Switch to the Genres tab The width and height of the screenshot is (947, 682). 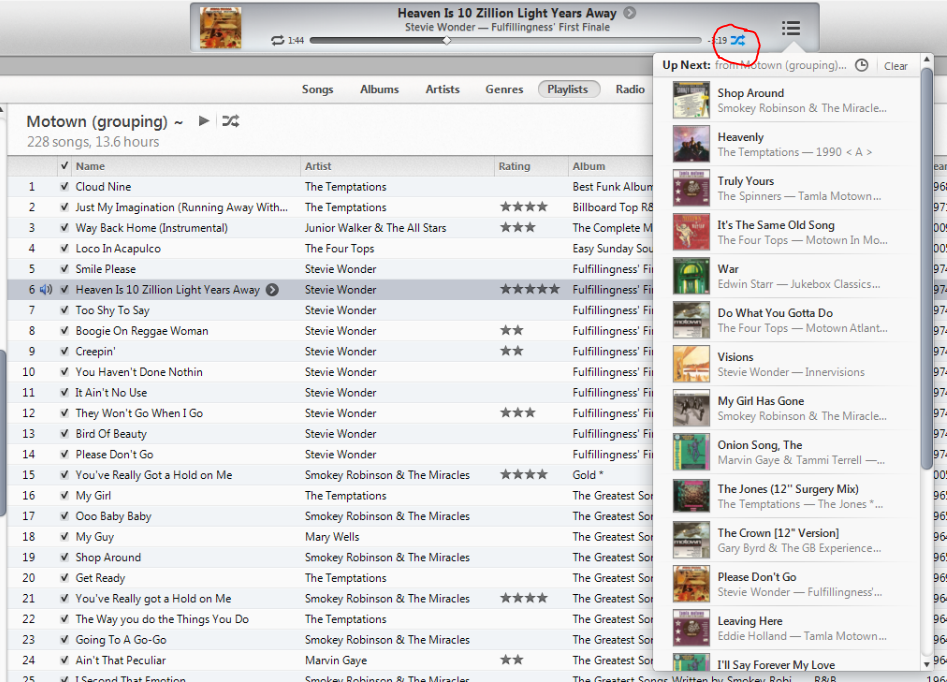504,89
